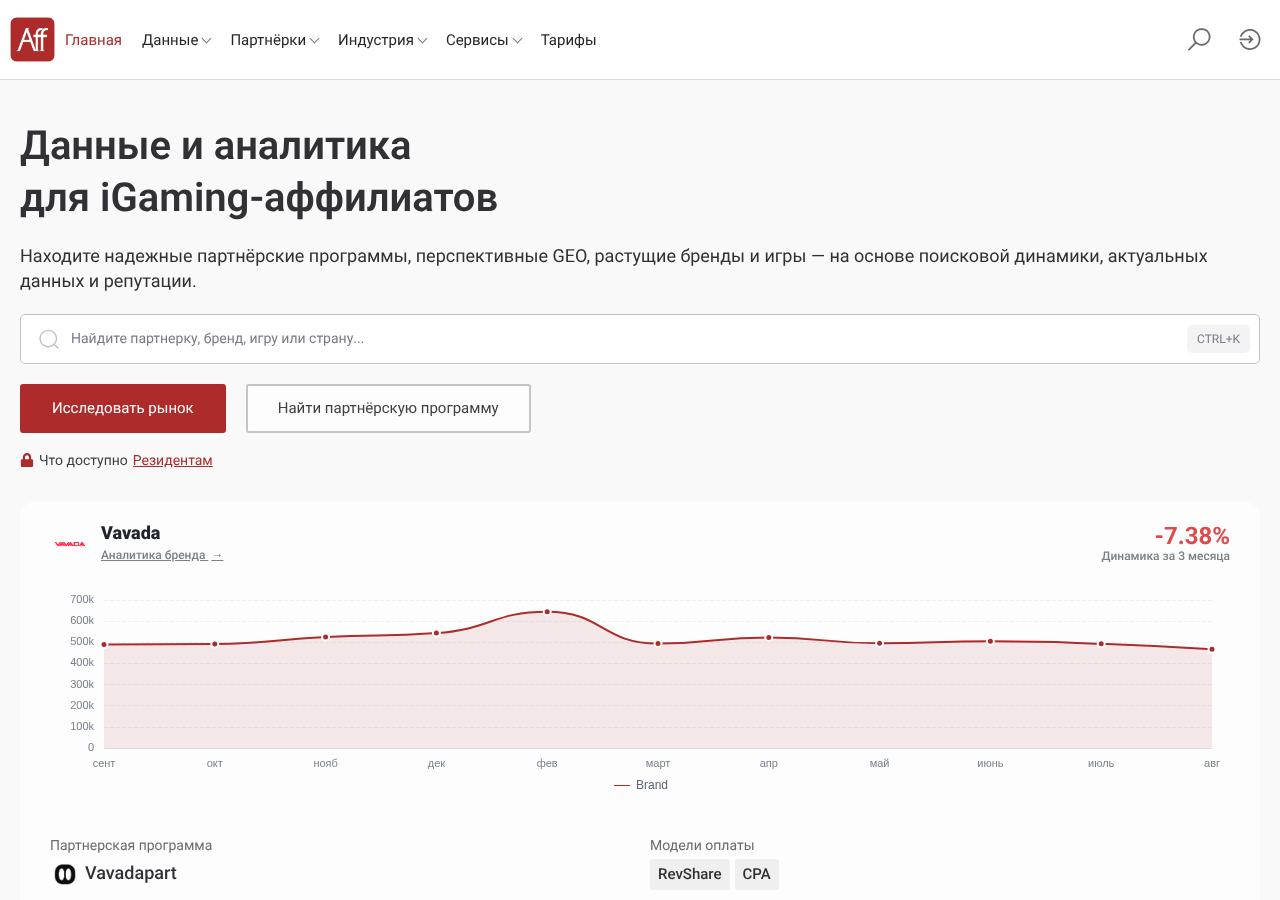Screen dimensions: 1280x900
Task: Select the авг data point on chart
Action: coord(1212,649)
